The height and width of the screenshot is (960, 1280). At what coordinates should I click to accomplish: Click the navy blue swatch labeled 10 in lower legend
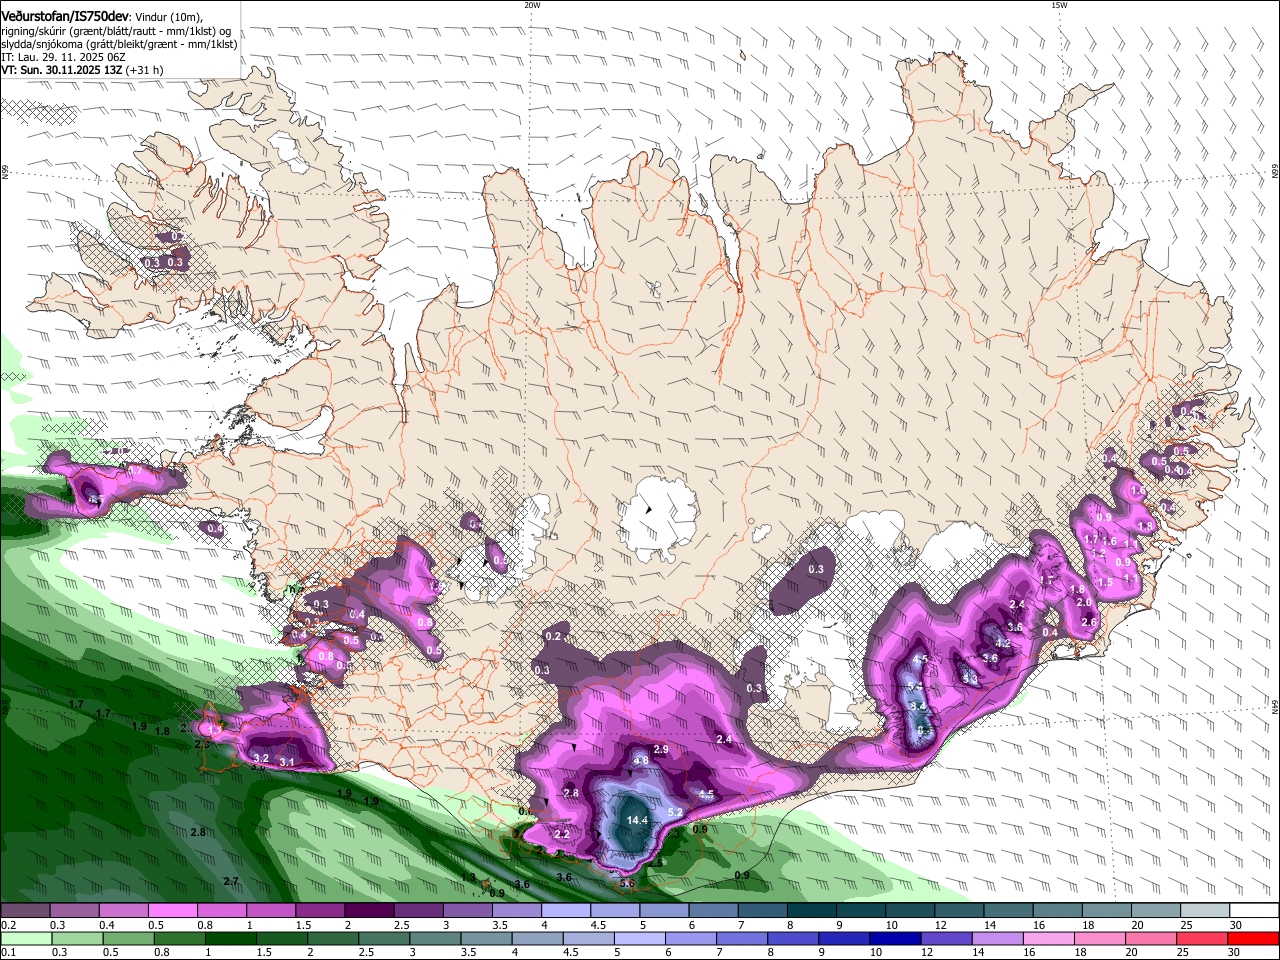point(895,939)
